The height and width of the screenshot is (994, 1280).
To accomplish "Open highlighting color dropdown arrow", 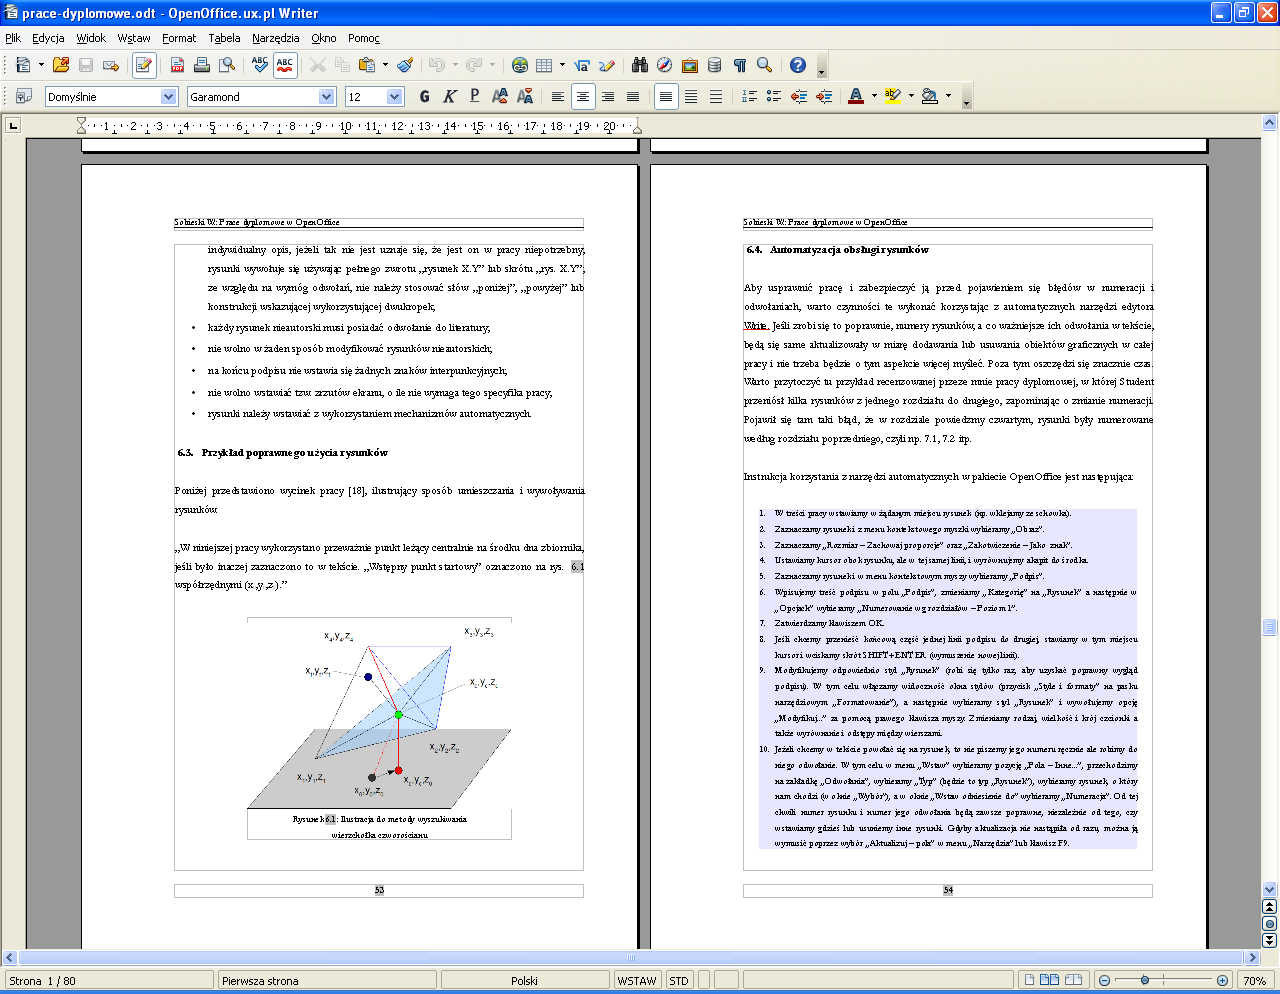I will (x=911, y=96).
